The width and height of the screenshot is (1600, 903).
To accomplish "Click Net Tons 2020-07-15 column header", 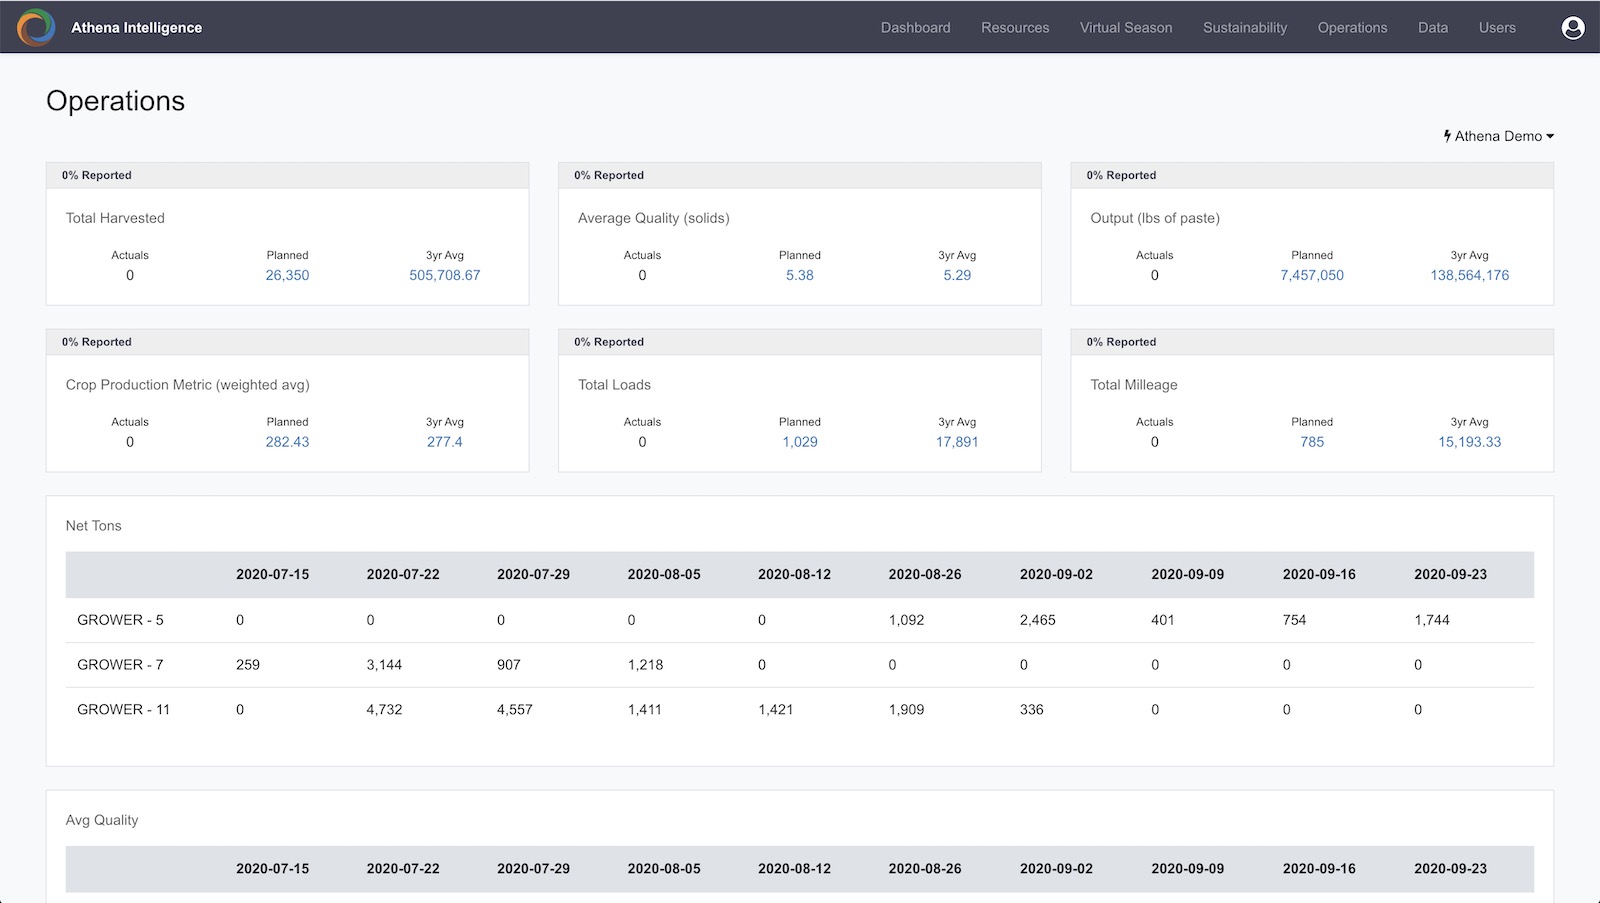I will coord(273,575).
